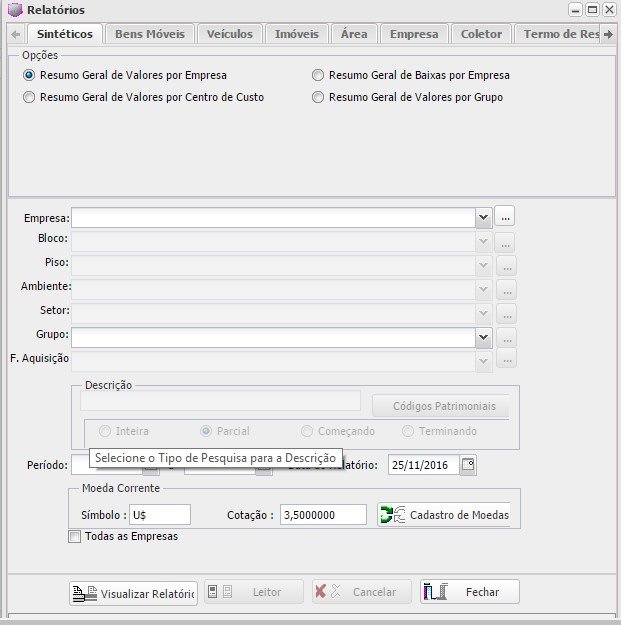Enable the Todas as Empresas checkbox

74,536
